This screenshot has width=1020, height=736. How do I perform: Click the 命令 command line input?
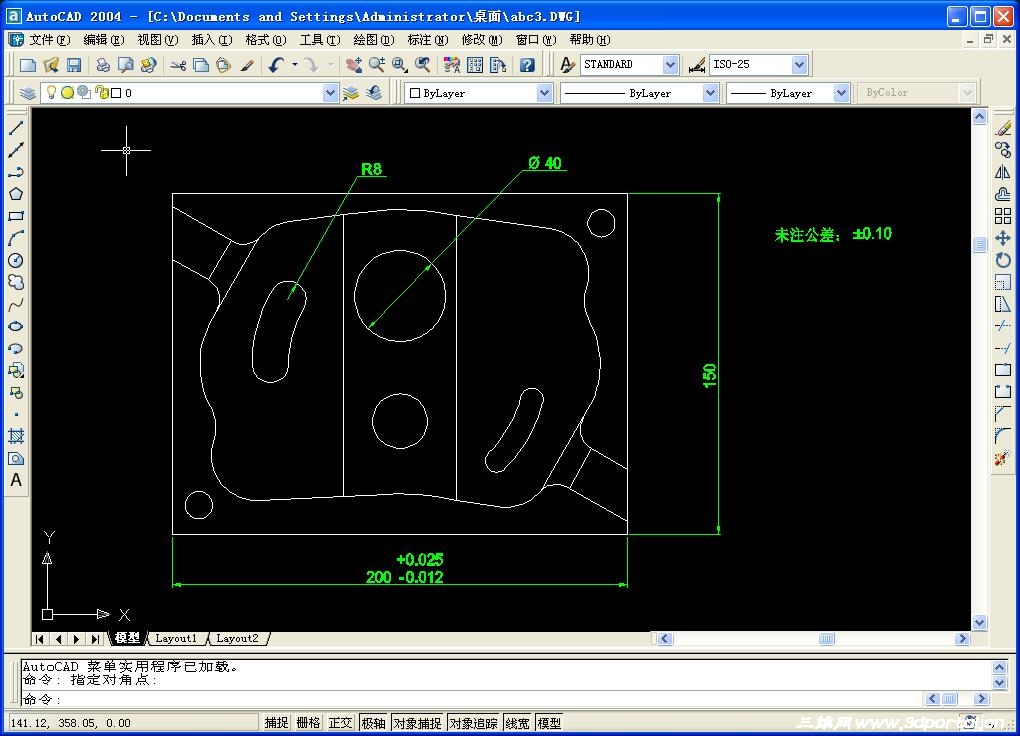pyautogui.click(x=472, y=700)
